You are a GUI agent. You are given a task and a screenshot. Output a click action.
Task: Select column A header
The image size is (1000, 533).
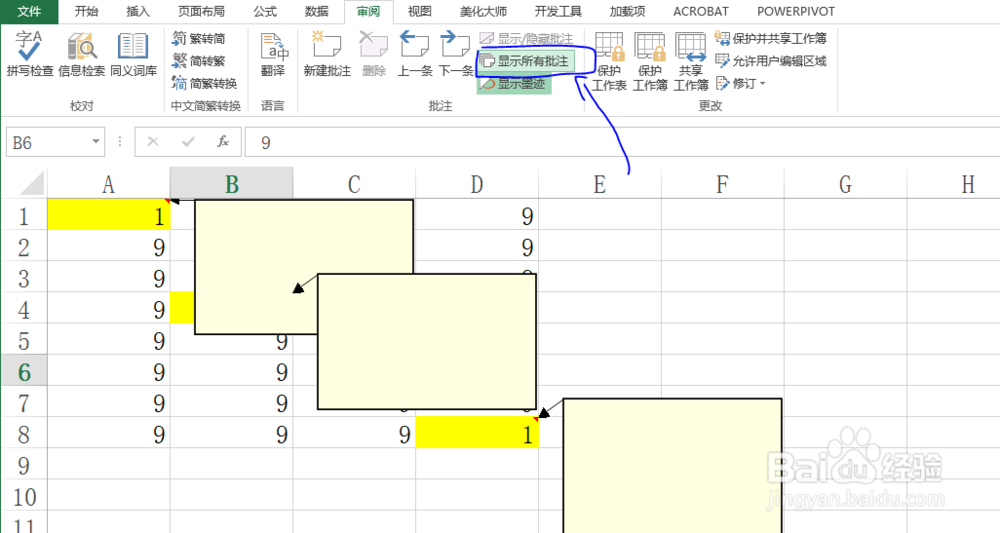point(108,184)
